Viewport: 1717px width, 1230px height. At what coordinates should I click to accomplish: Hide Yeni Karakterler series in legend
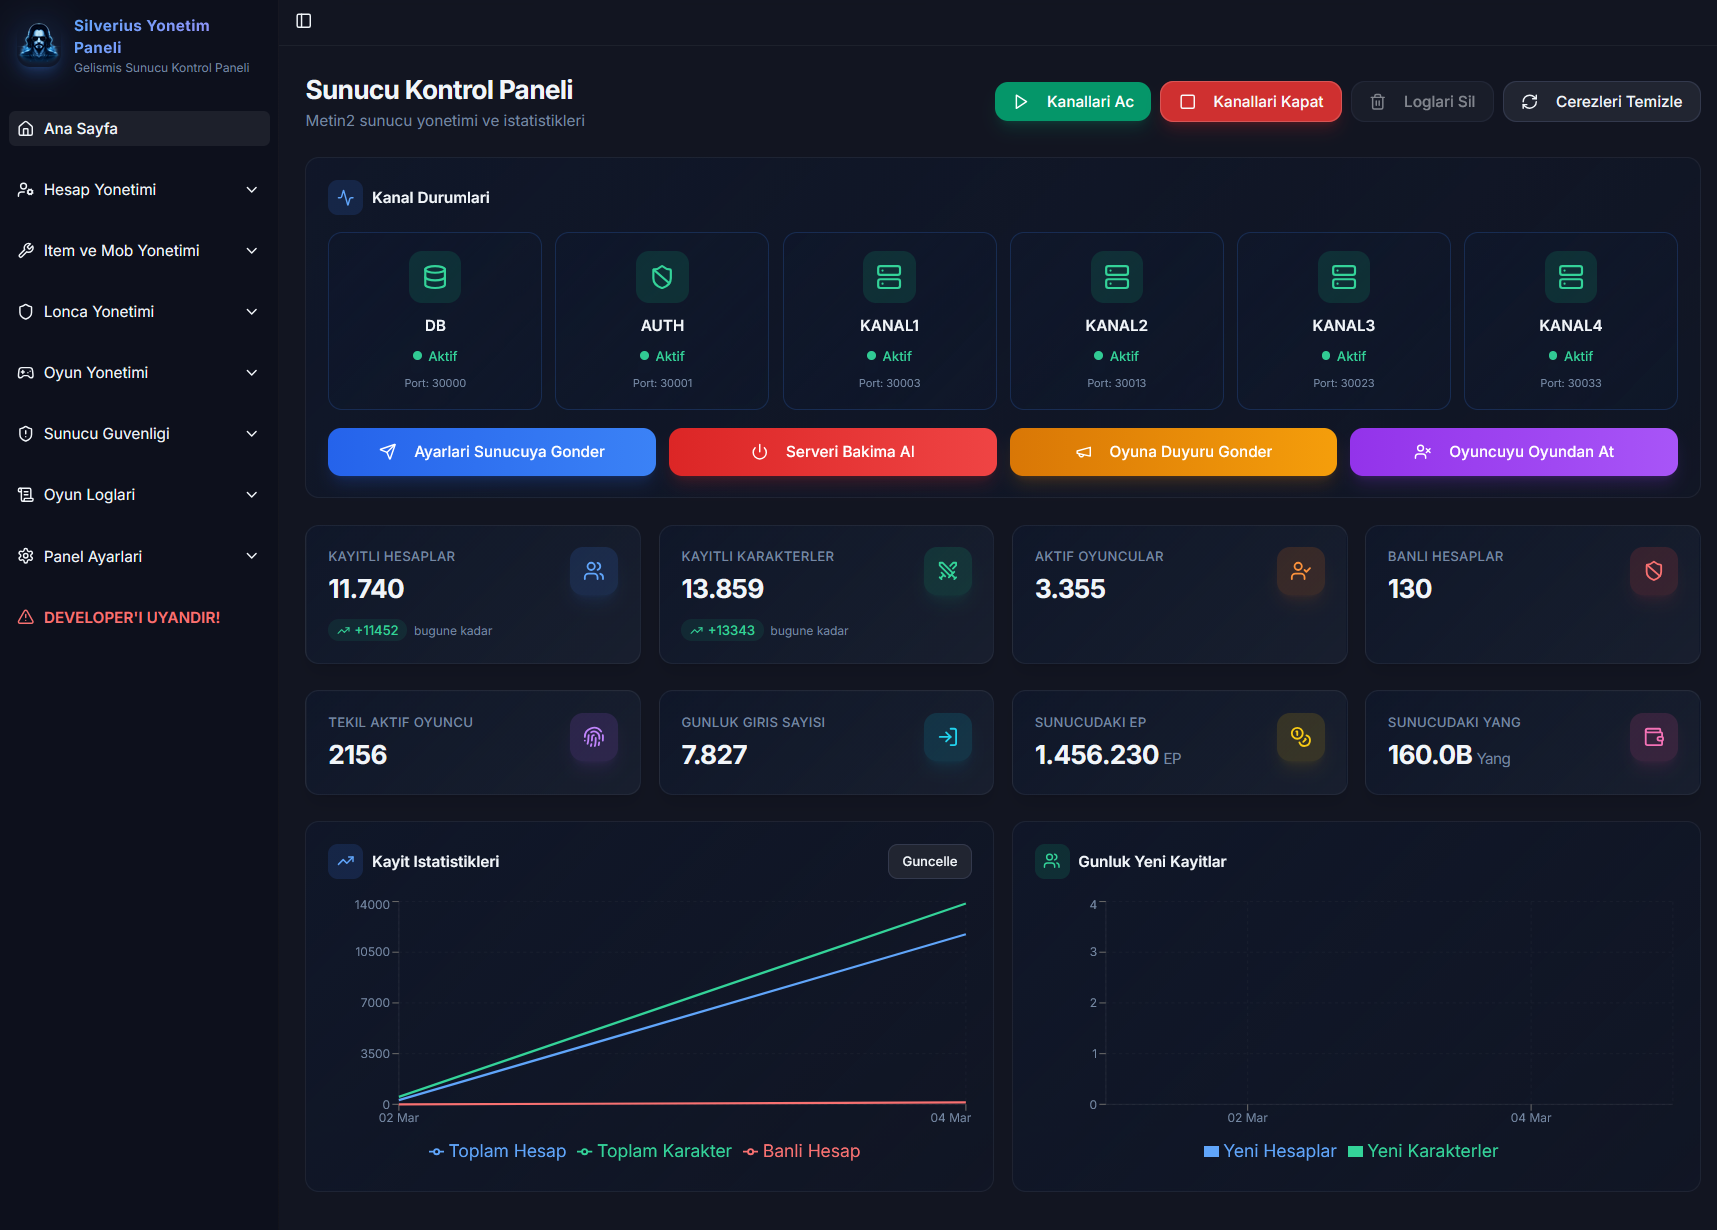[1423, 1151]
